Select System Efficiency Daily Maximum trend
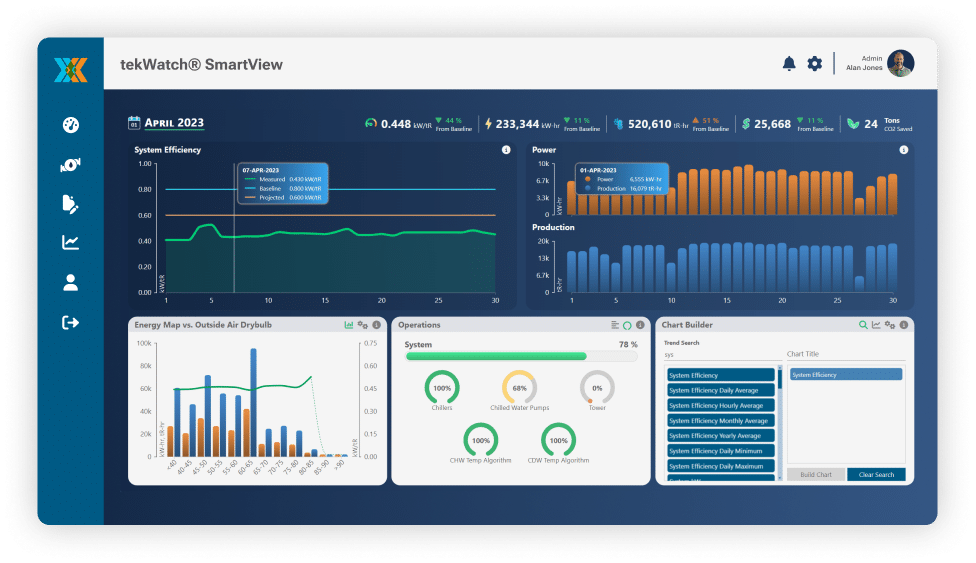Viewport: 976px width, 563px height. point(721,466)
